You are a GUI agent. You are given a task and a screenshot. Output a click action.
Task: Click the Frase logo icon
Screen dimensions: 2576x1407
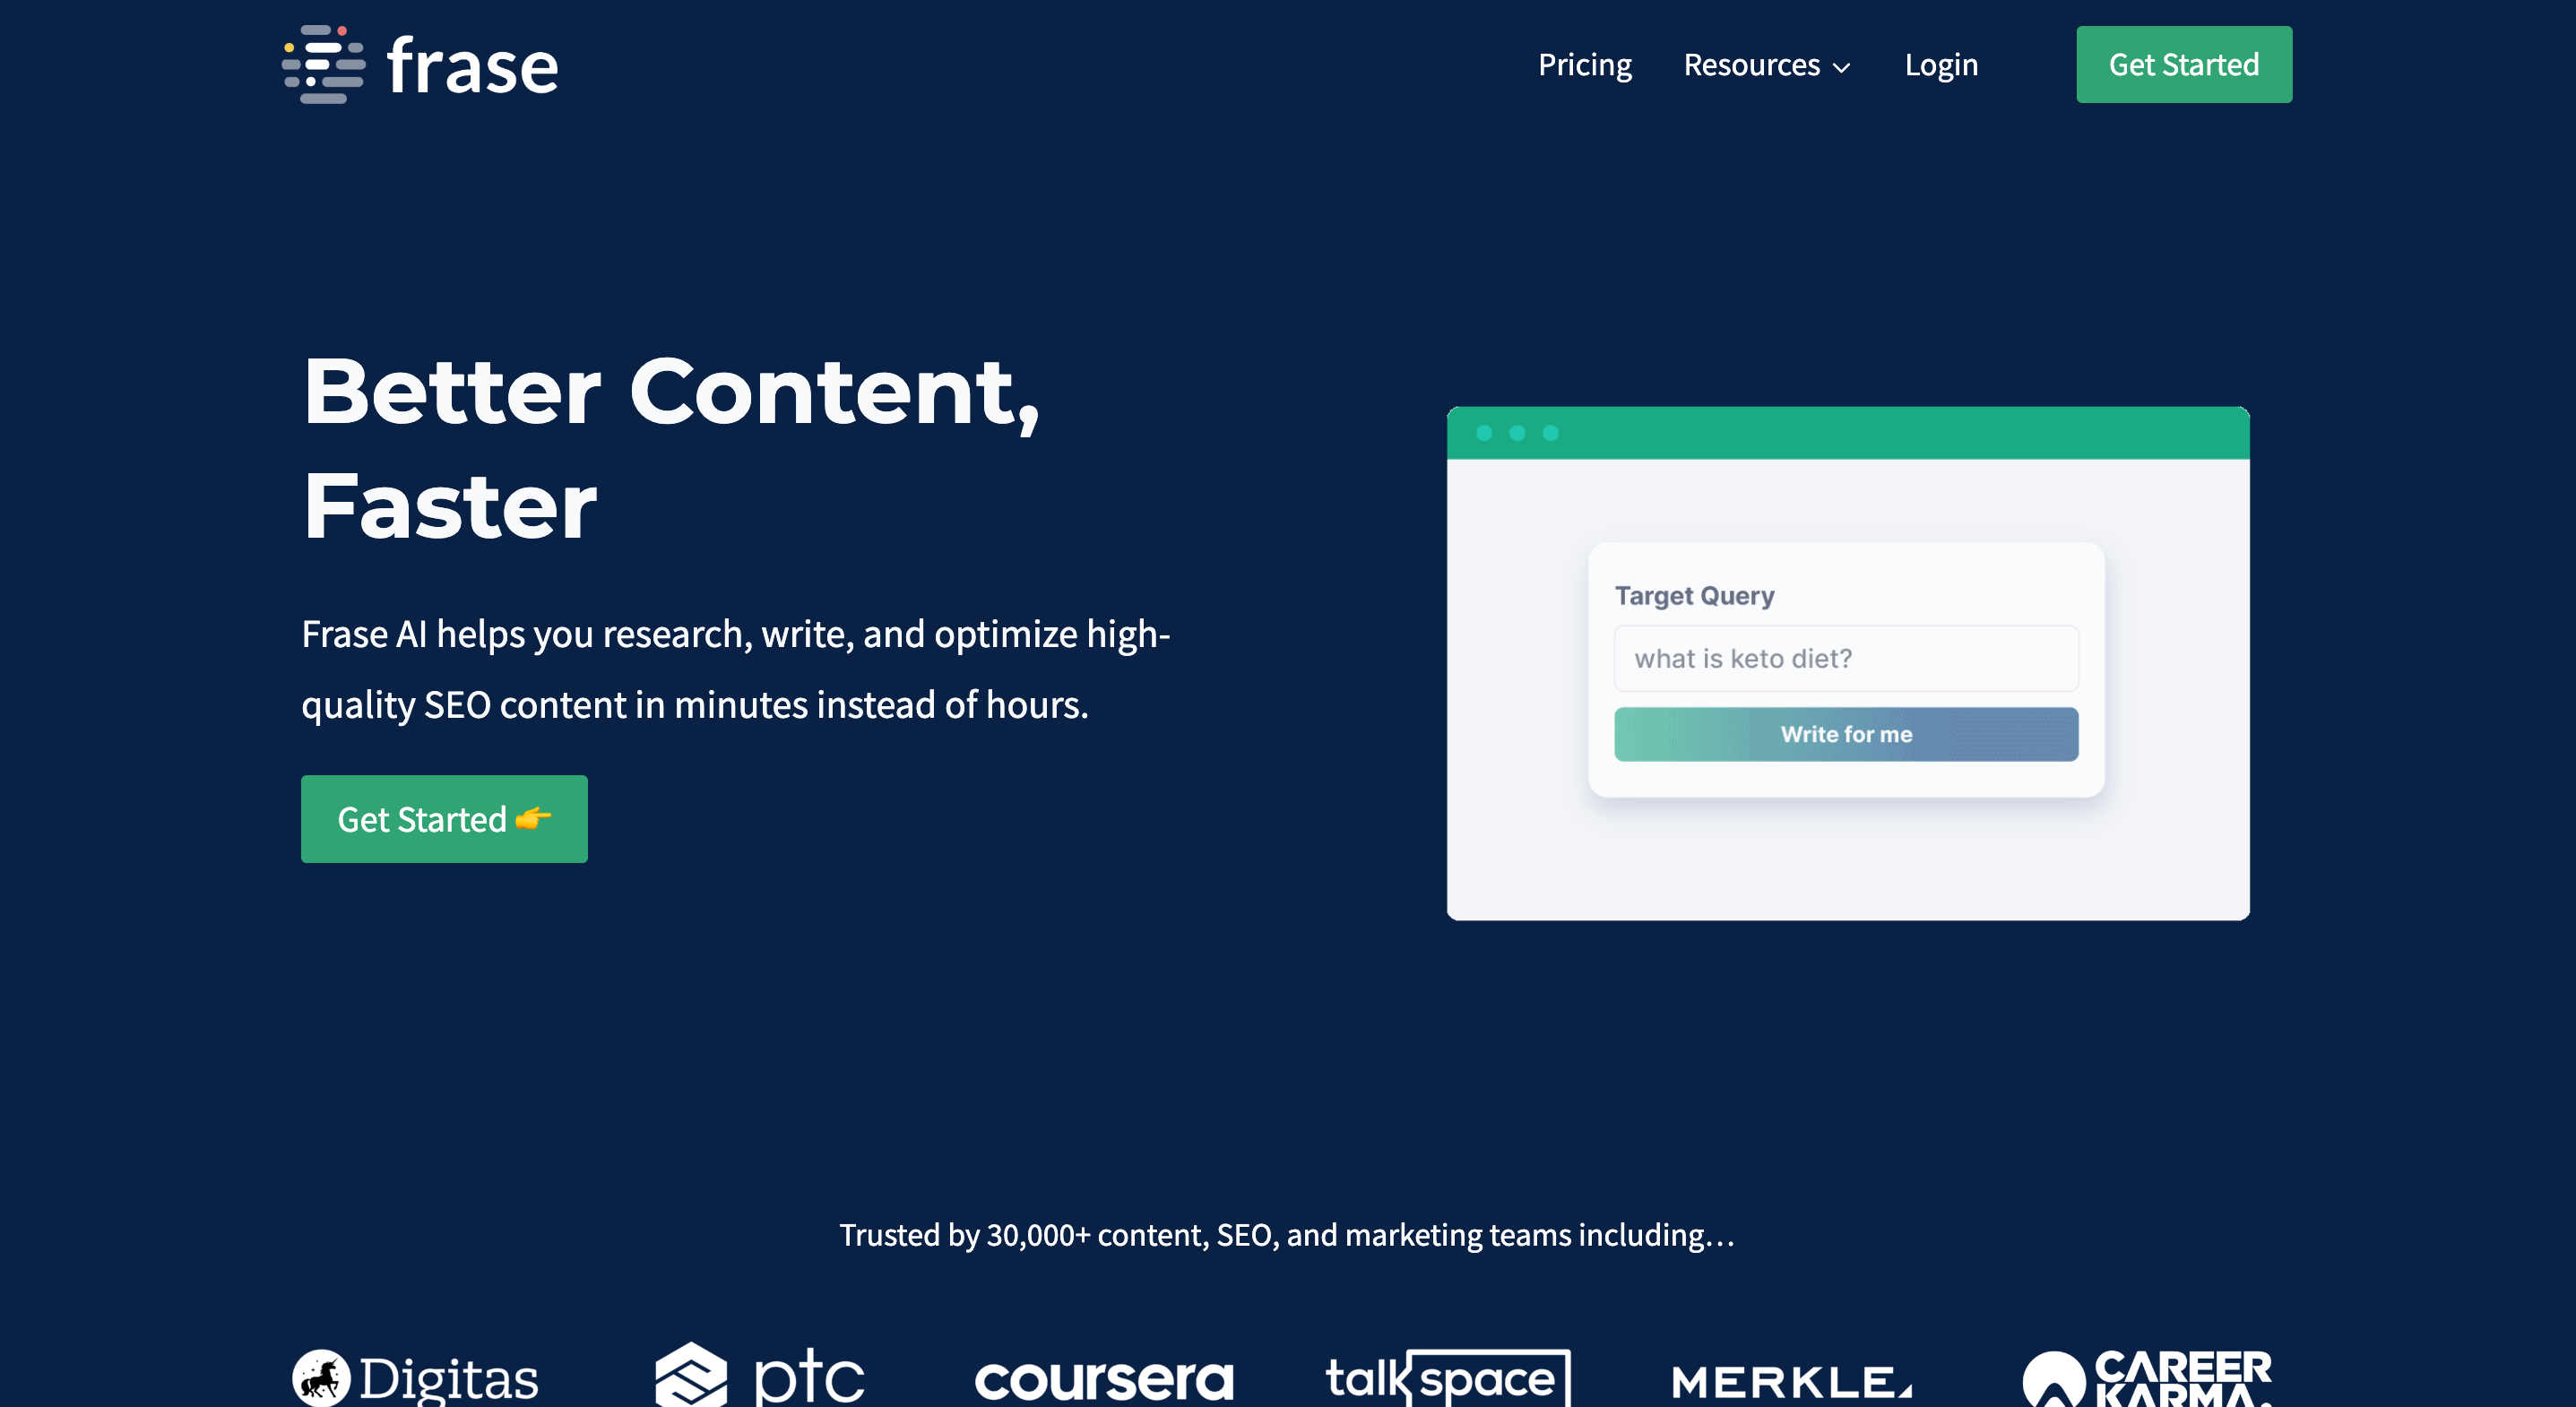tap(322, 65)
